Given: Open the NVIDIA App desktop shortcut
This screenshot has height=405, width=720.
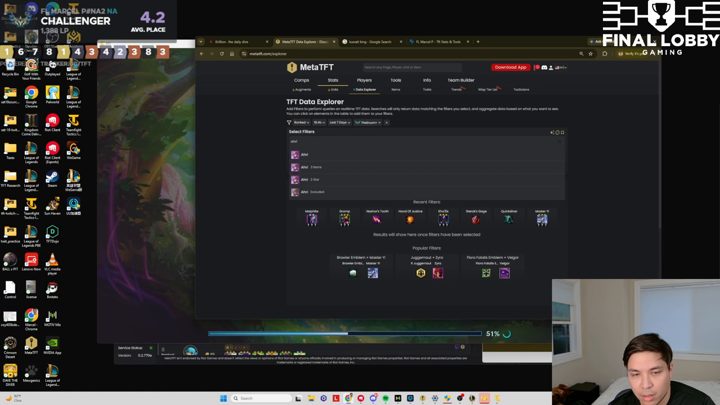Looking at the screenshot, I should (x=52, y=346).
